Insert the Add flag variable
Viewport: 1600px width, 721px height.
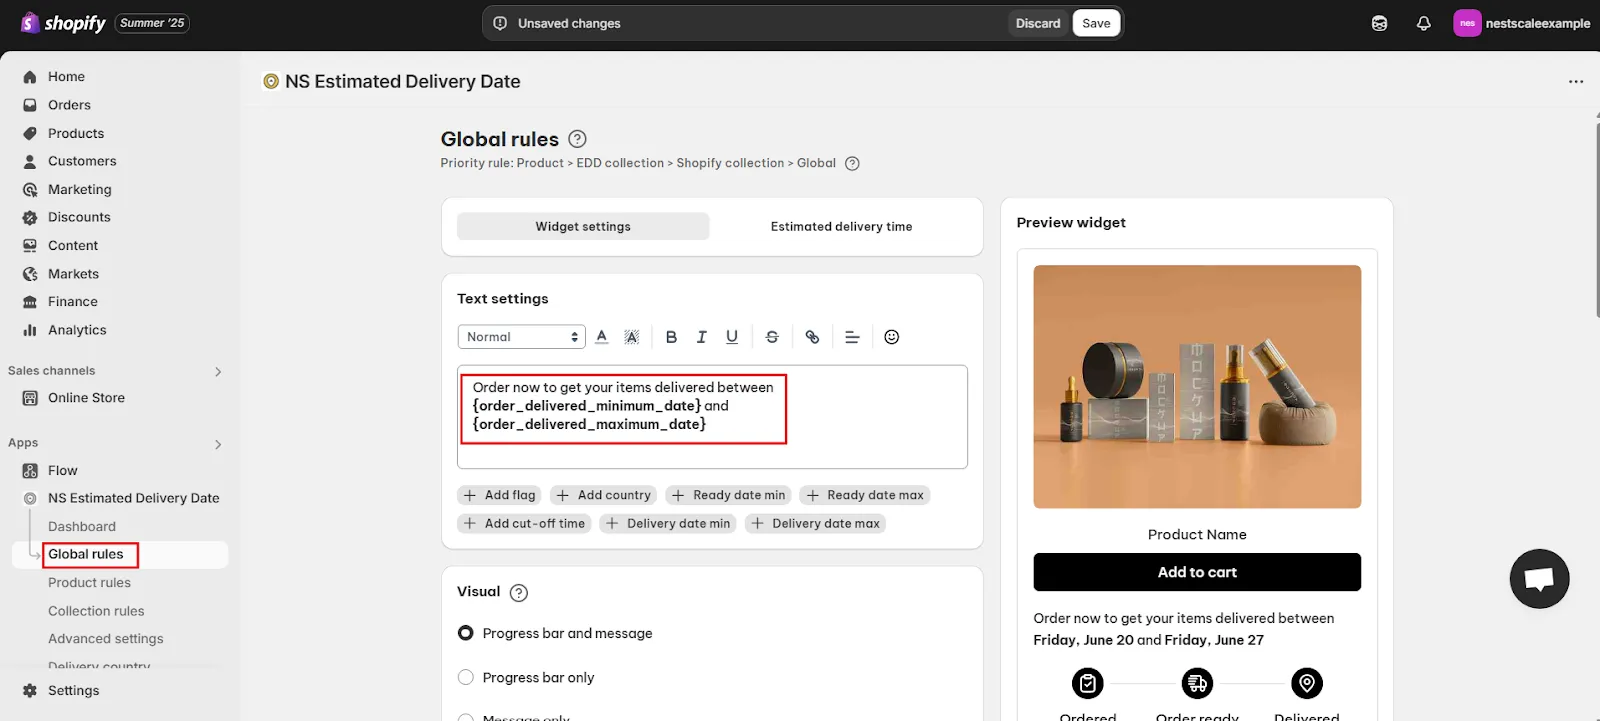(499, 495)
